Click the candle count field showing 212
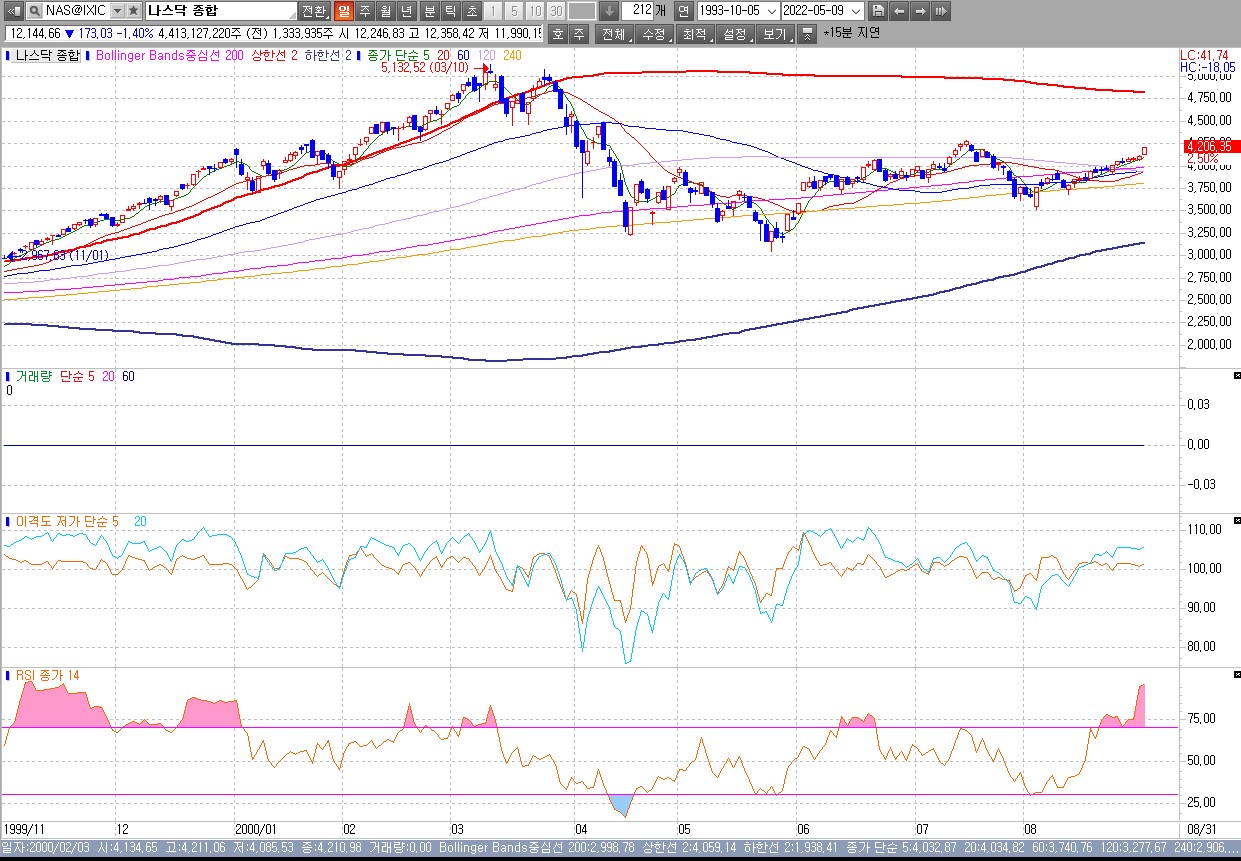Screen dimensions: 1241x861 point(636,11)
